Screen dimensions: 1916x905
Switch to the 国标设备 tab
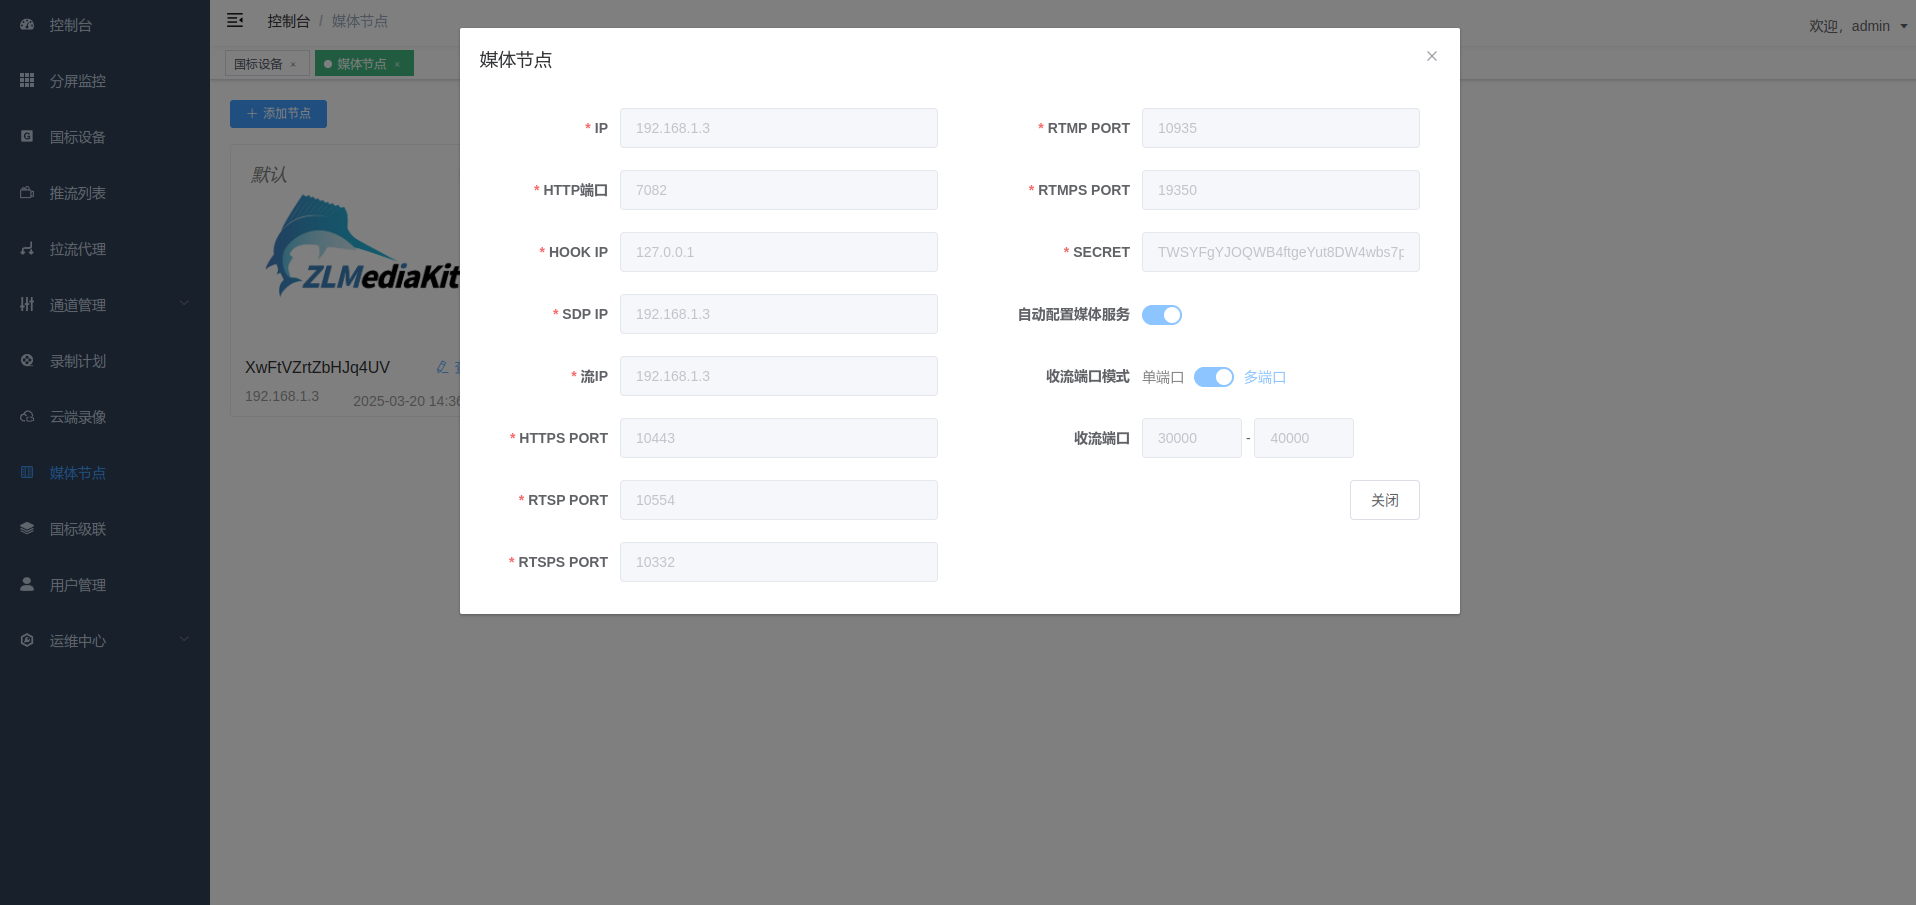[x=258, y=64]
